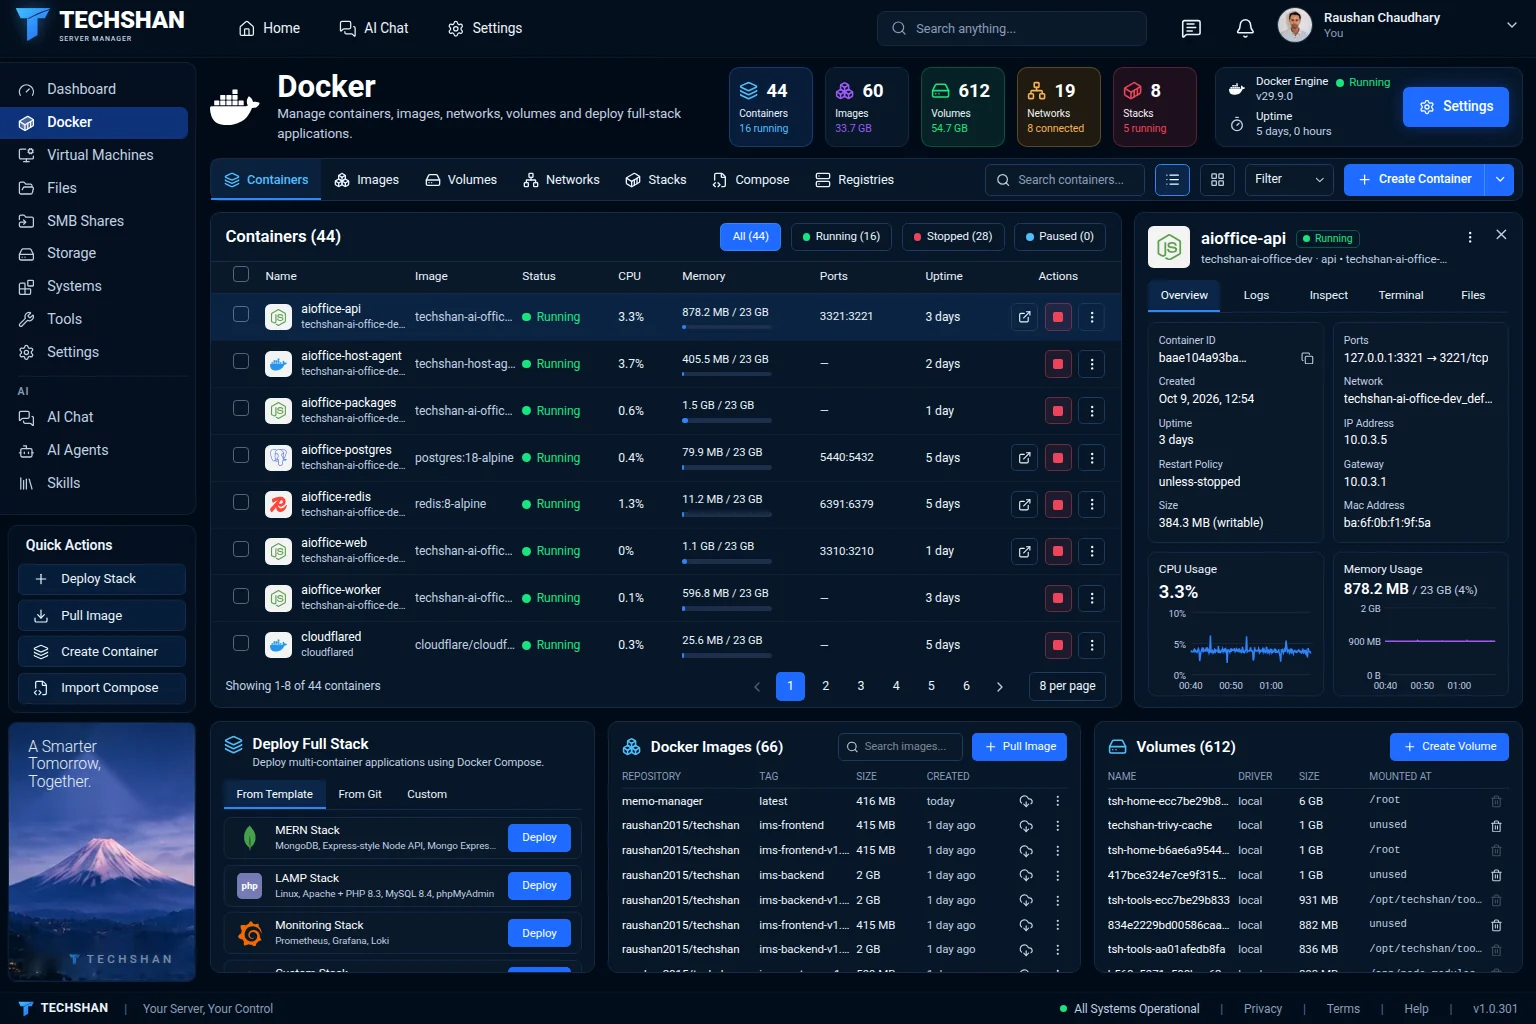Expand the Raushan Chaudhary user menu
Image resolution: width=1536 pixels, height=1024 pixels.
tap(1512, 26)
